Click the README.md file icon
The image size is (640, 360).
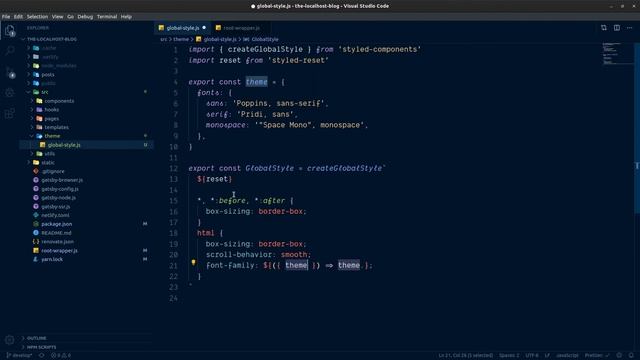(36, 233)
